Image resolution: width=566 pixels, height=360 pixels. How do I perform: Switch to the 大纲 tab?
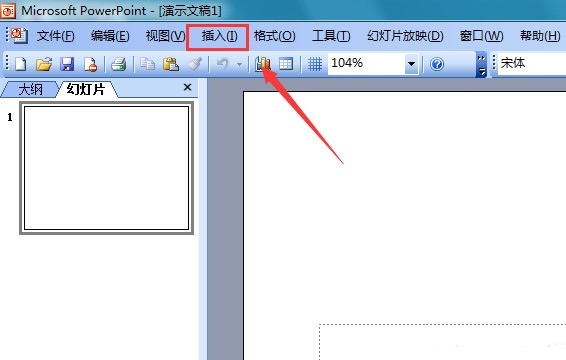[x=30, y=89]
